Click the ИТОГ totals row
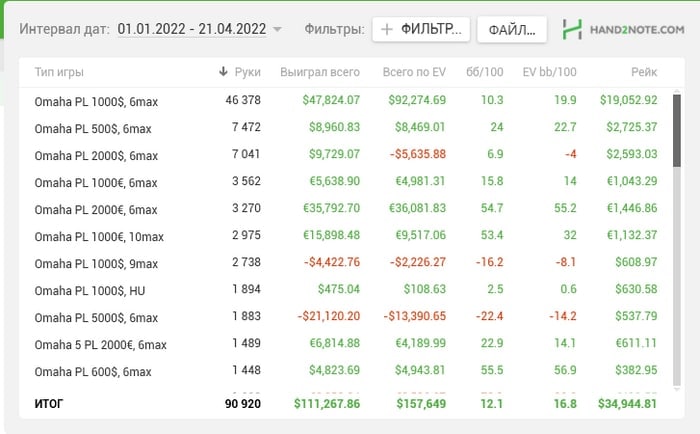 (53, 404)
